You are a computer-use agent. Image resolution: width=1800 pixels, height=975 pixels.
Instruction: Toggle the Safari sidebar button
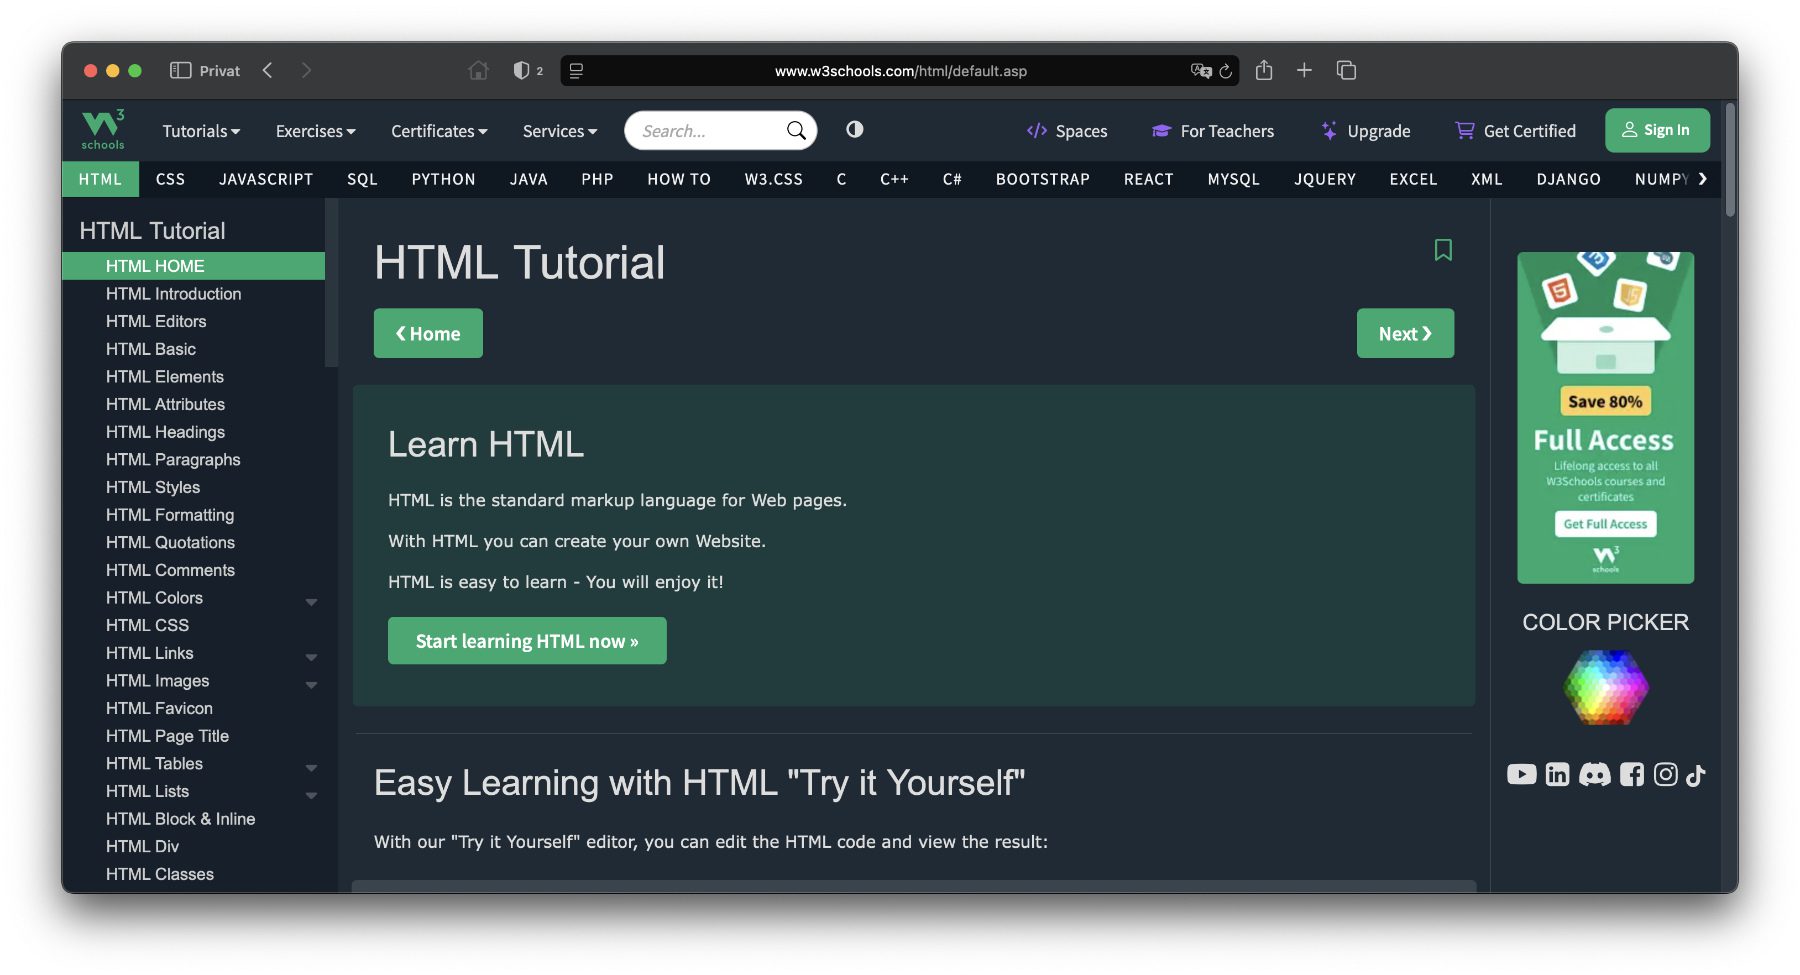point(181,70)
